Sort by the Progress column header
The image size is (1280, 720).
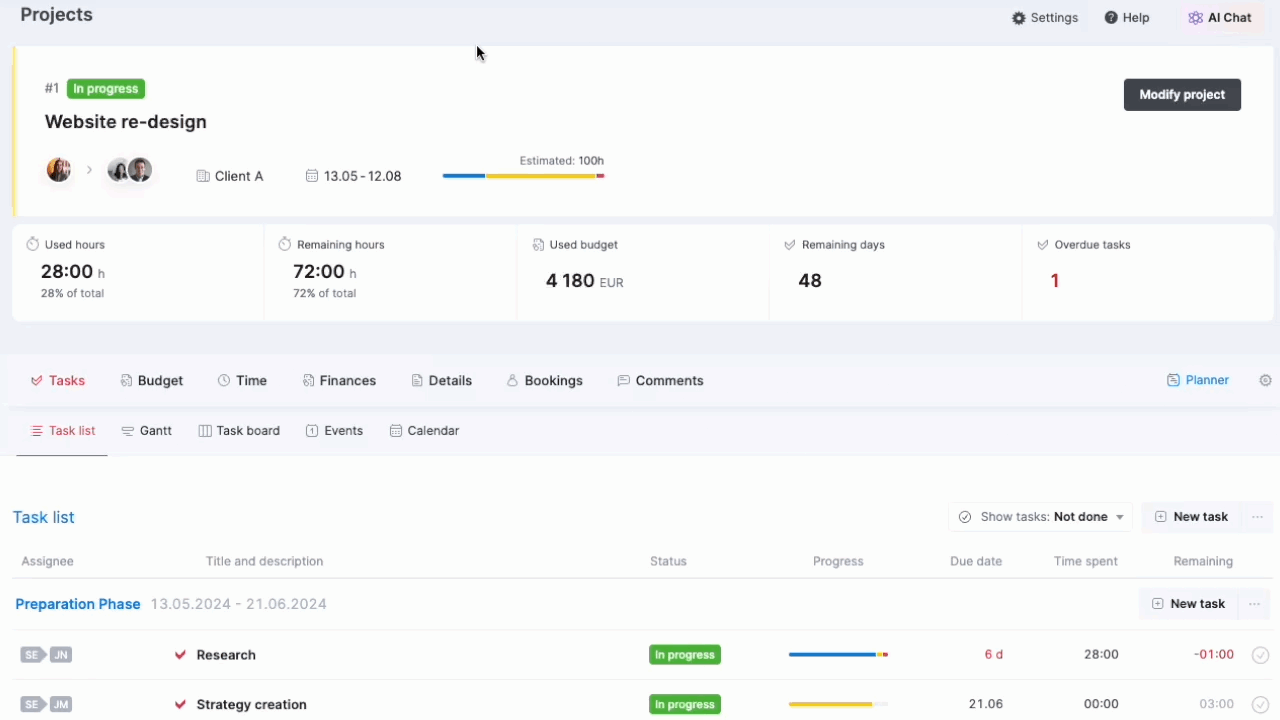[838, 561]
